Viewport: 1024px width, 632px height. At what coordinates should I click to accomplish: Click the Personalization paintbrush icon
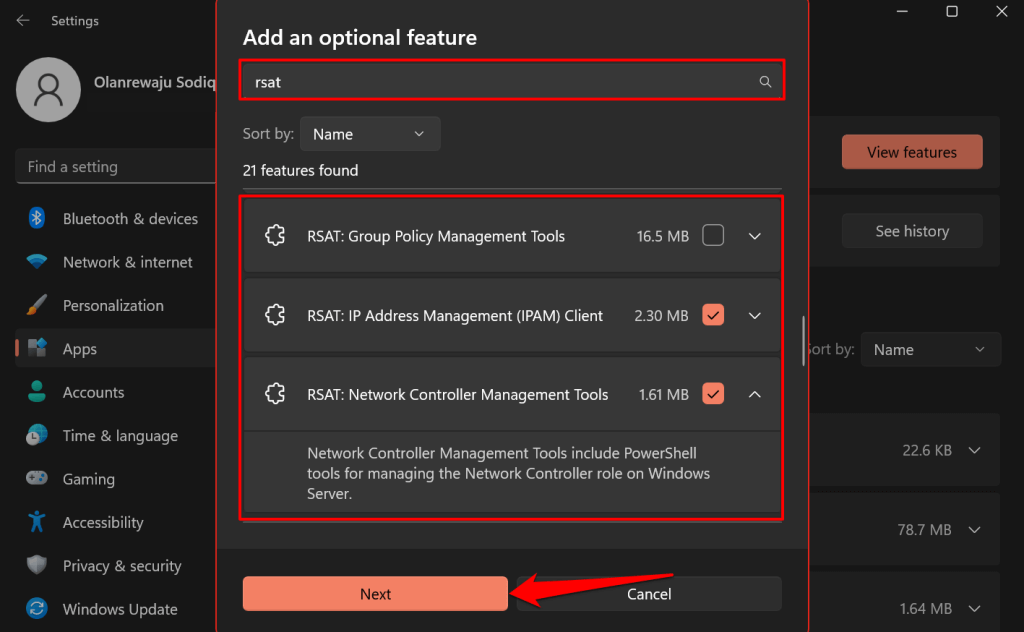[37, 306]
